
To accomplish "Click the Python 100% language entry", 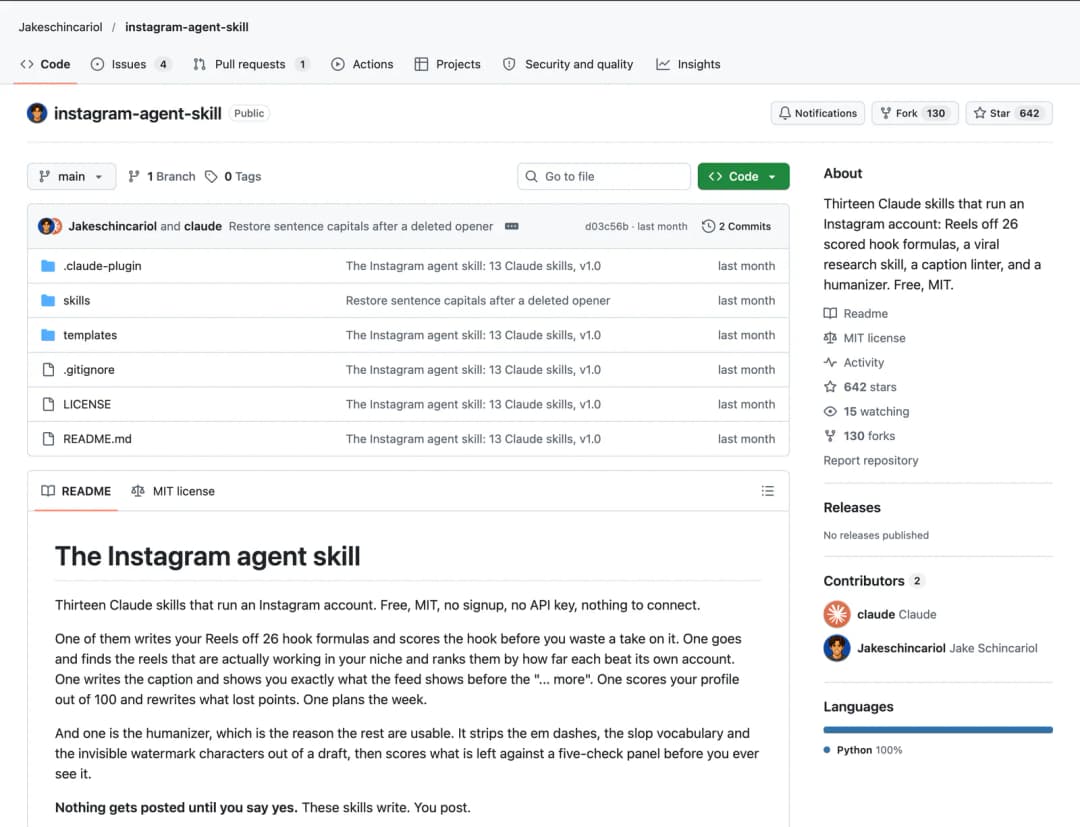I will 863,750.
